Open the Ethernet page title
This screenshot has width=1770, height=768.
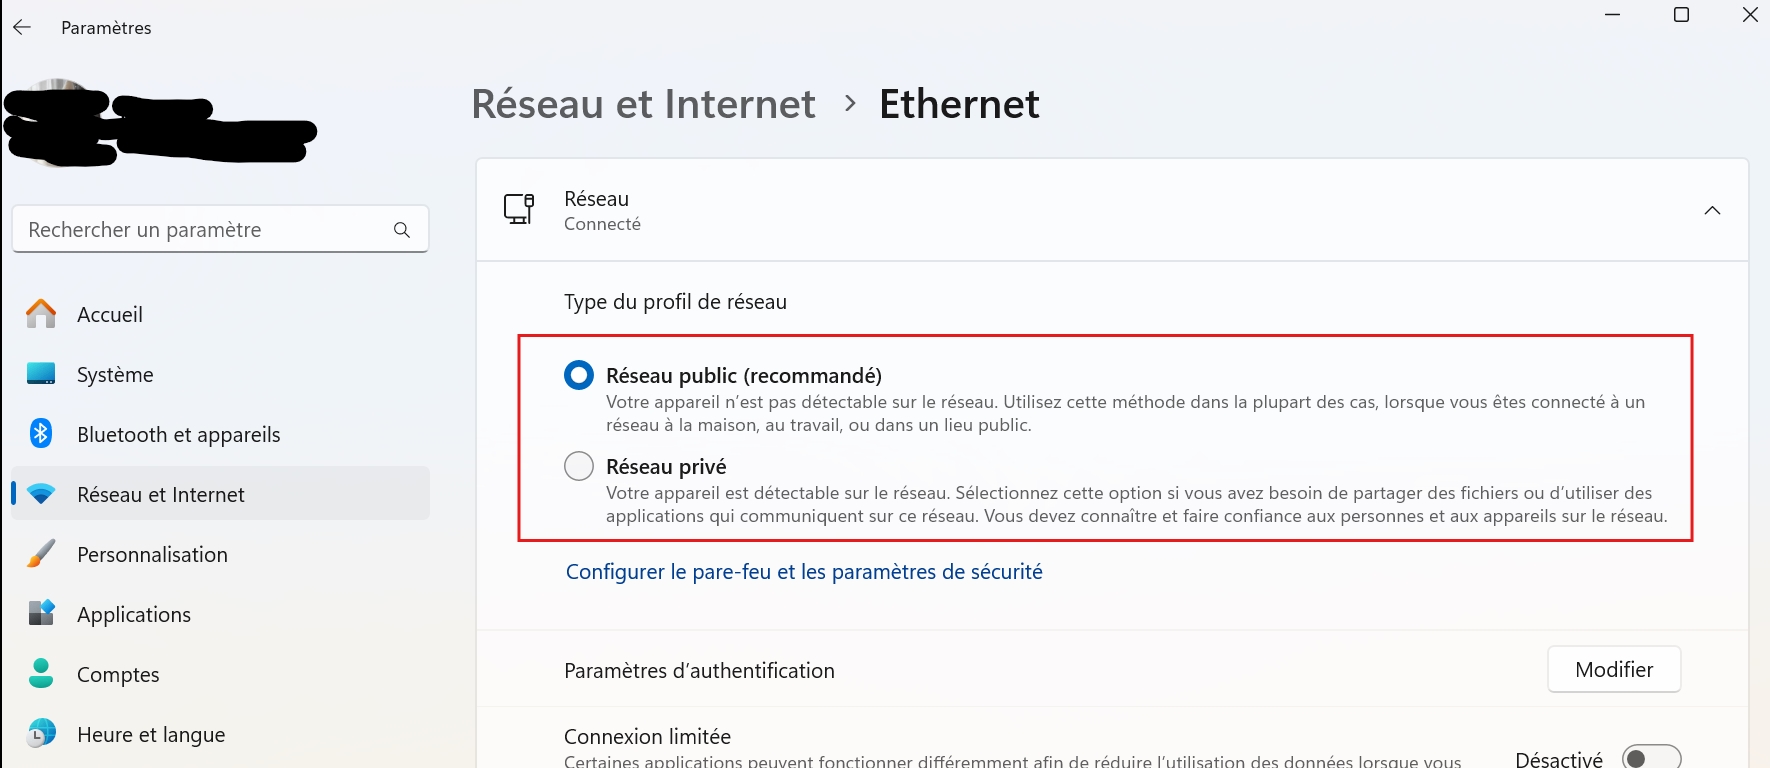(958, 103)
